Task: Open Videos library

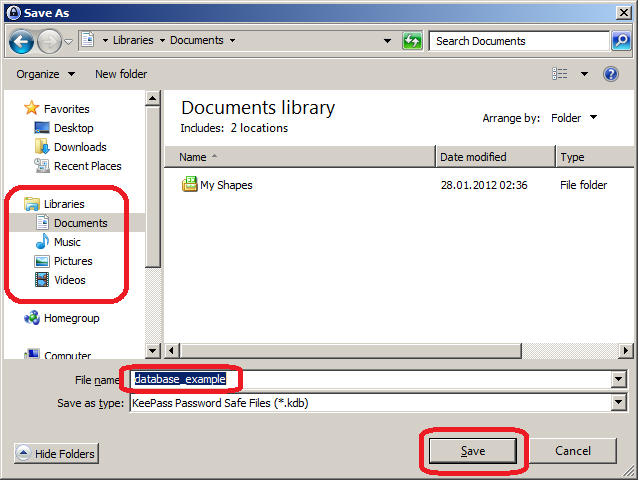Action: tap(69, 280)
